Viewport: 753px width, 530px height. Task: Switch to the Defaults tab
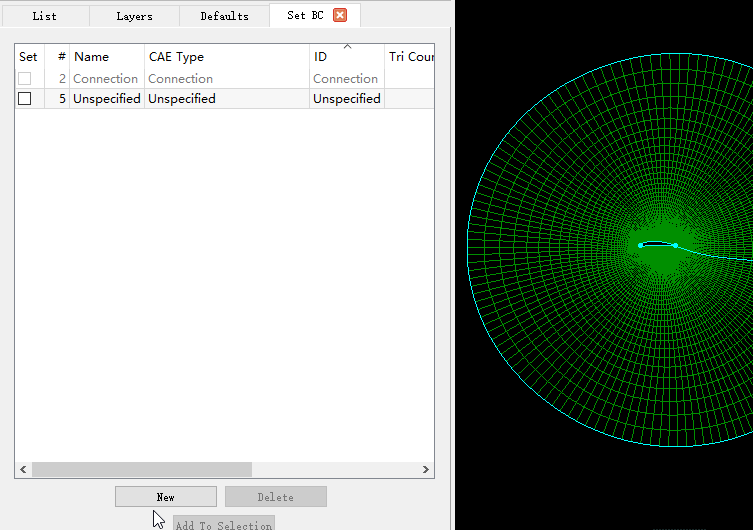[224, 16]
